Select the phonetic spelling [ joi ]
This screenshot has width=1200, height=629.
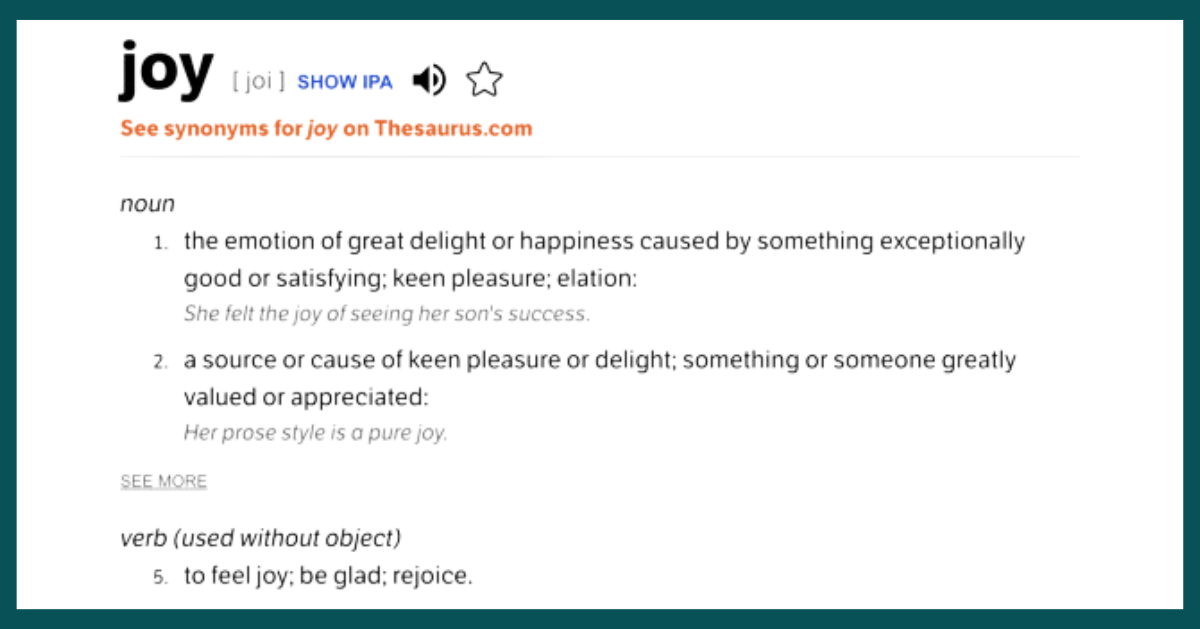(x=259, y=82)
